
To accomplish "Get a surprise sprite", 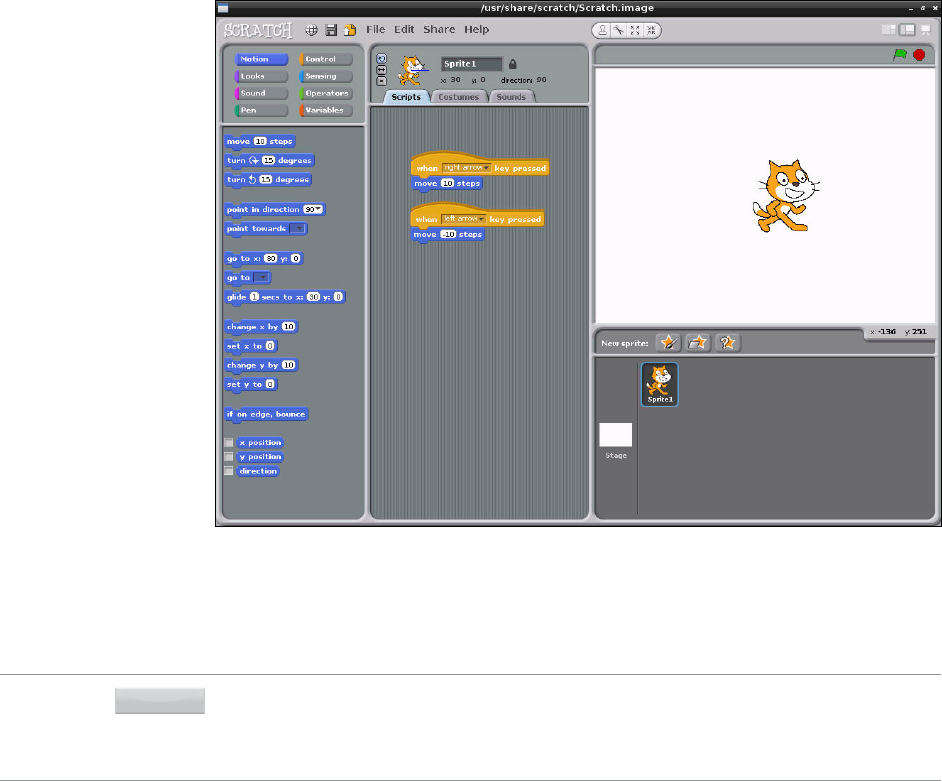I will coord(728,343).
